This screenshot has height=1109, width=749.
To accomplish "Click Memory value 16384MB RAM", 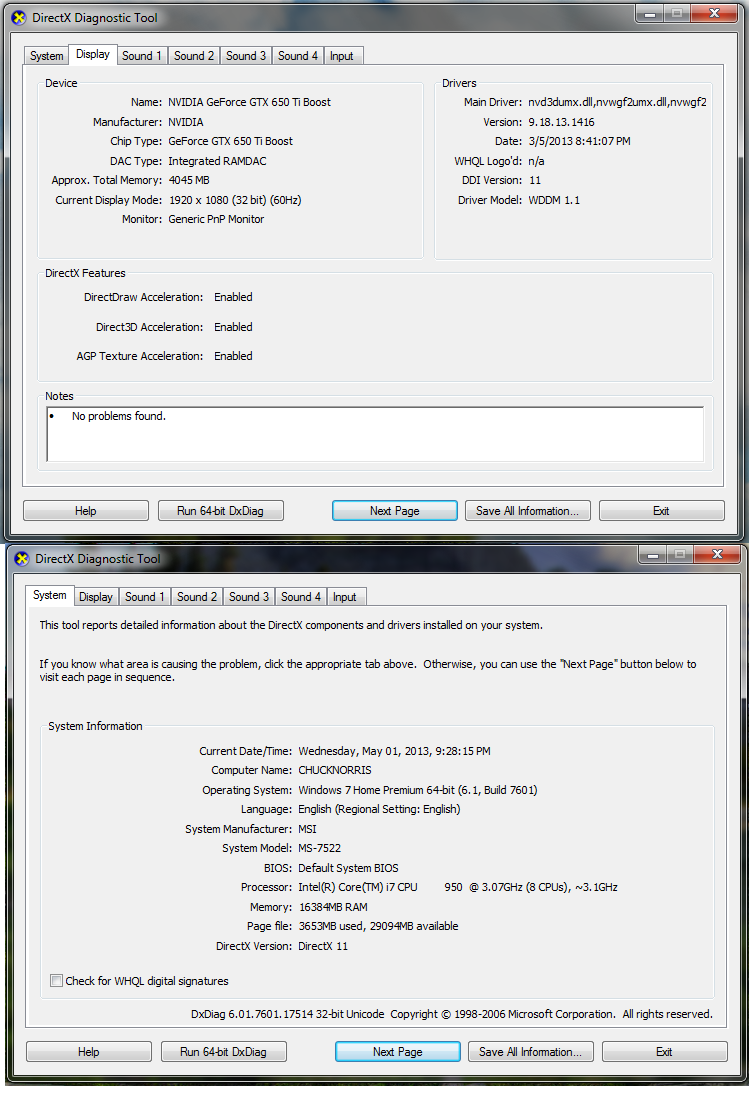I will point(333,907).
